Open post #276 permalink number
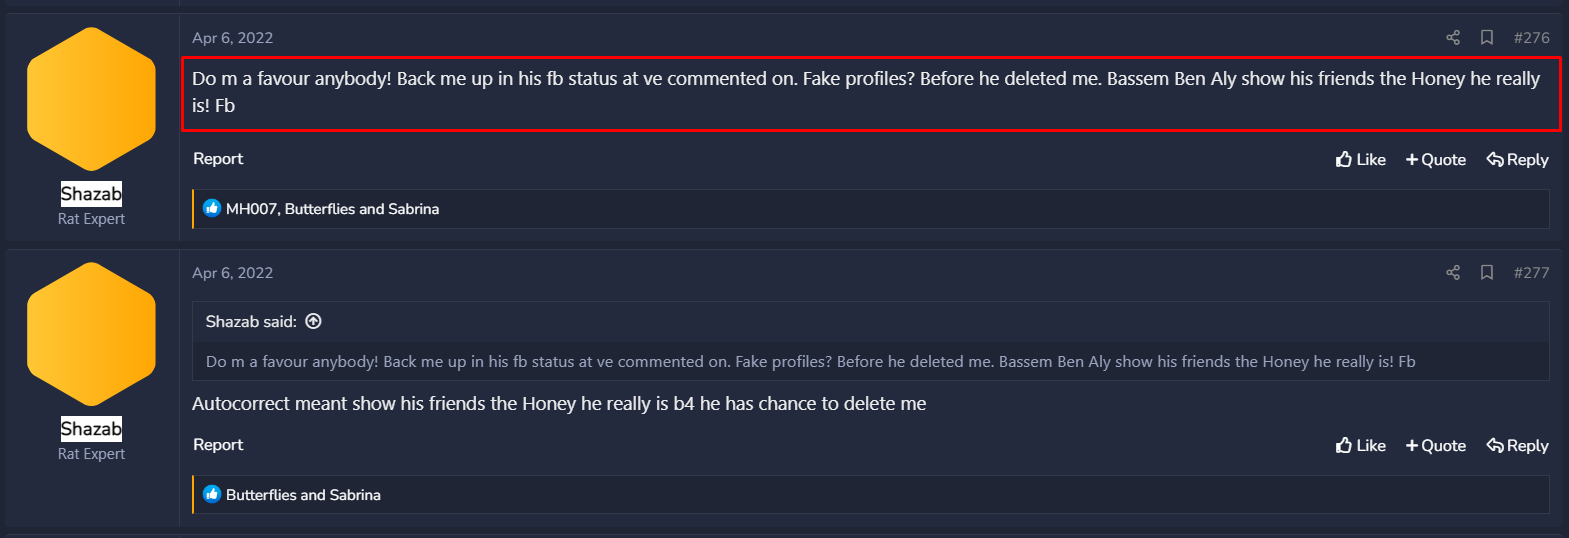Screen dimensions: 1569x538 click(x=1531, y=38)
